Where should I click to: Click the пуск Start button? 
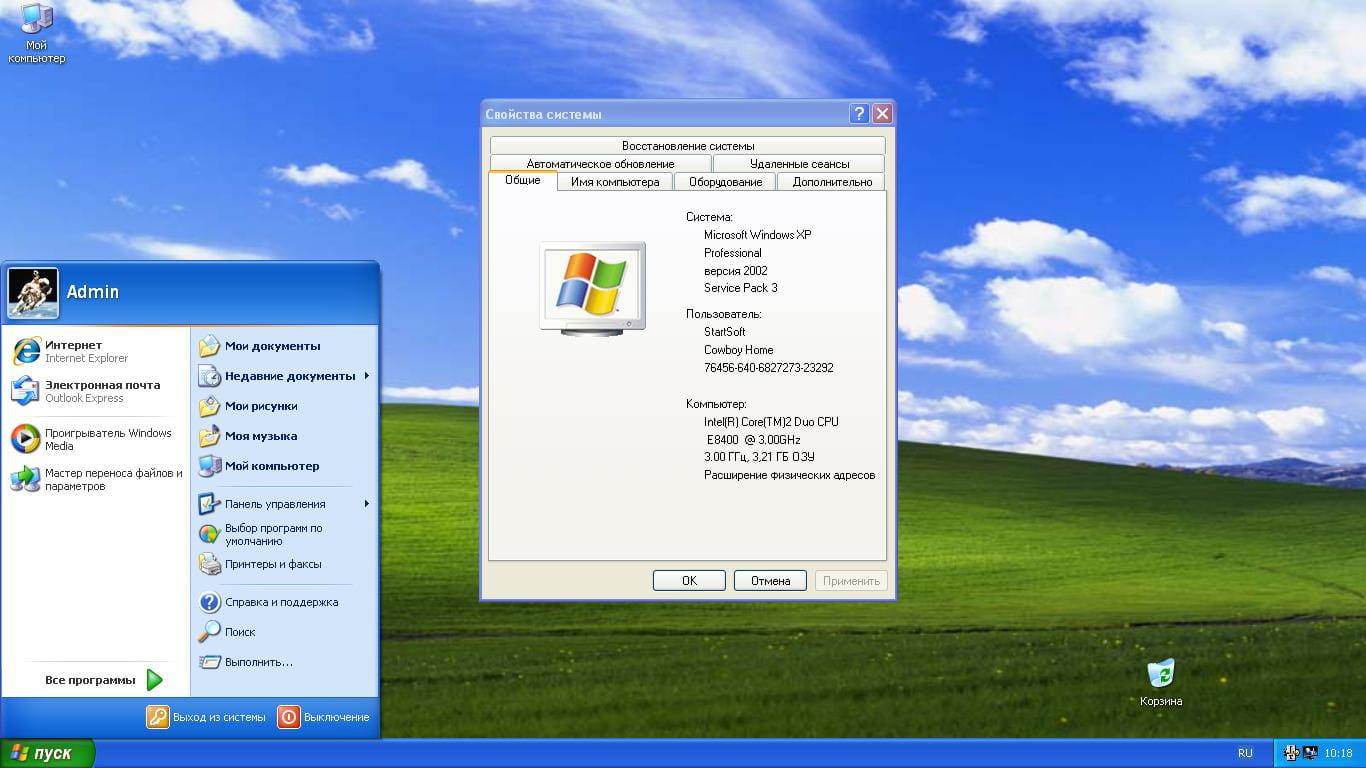tap(47, 753)
